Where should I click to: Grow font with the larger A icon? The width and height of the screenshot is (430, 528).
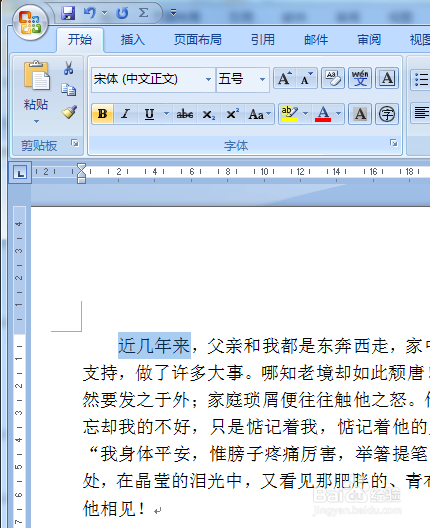point(285,79)
